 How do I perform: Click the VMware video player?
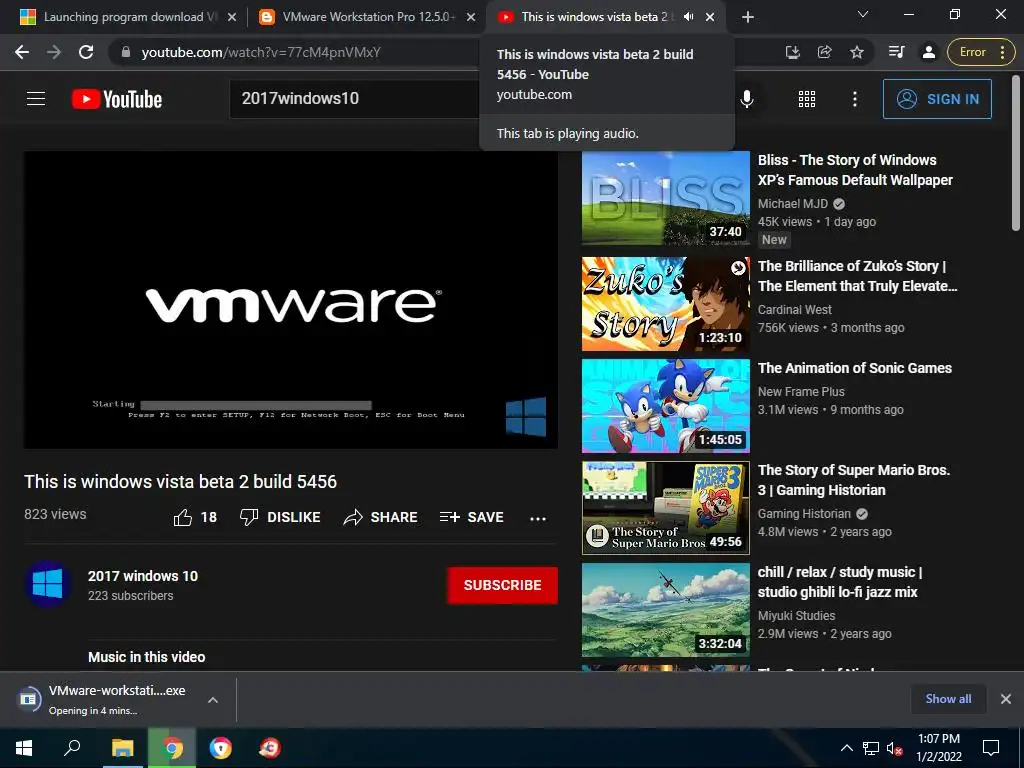click(291, 300)
